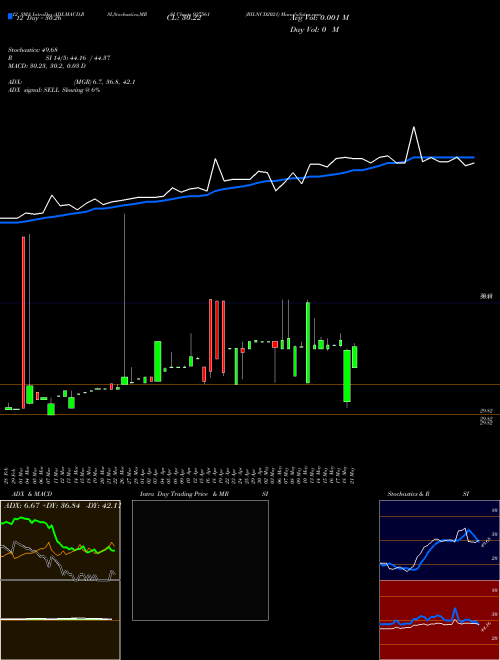Select the 'Avg Vol: 0.001 M' text
The height and width of the screenshot is (660, 500).
pyautogui.click(x=319, y=18)
